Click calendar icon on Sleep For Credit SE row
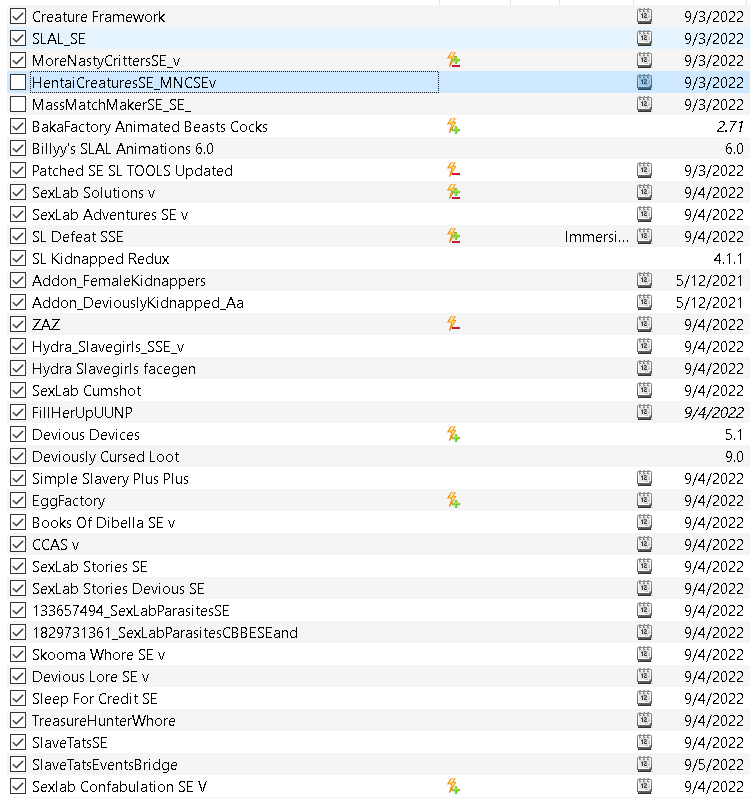Screen dimensions: 750x798 click(644, 698)
